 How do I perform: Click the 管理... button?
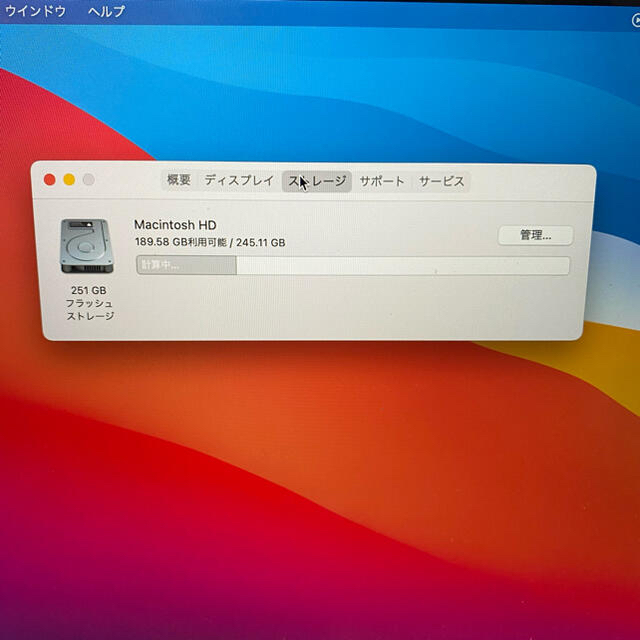click(536, 235)
